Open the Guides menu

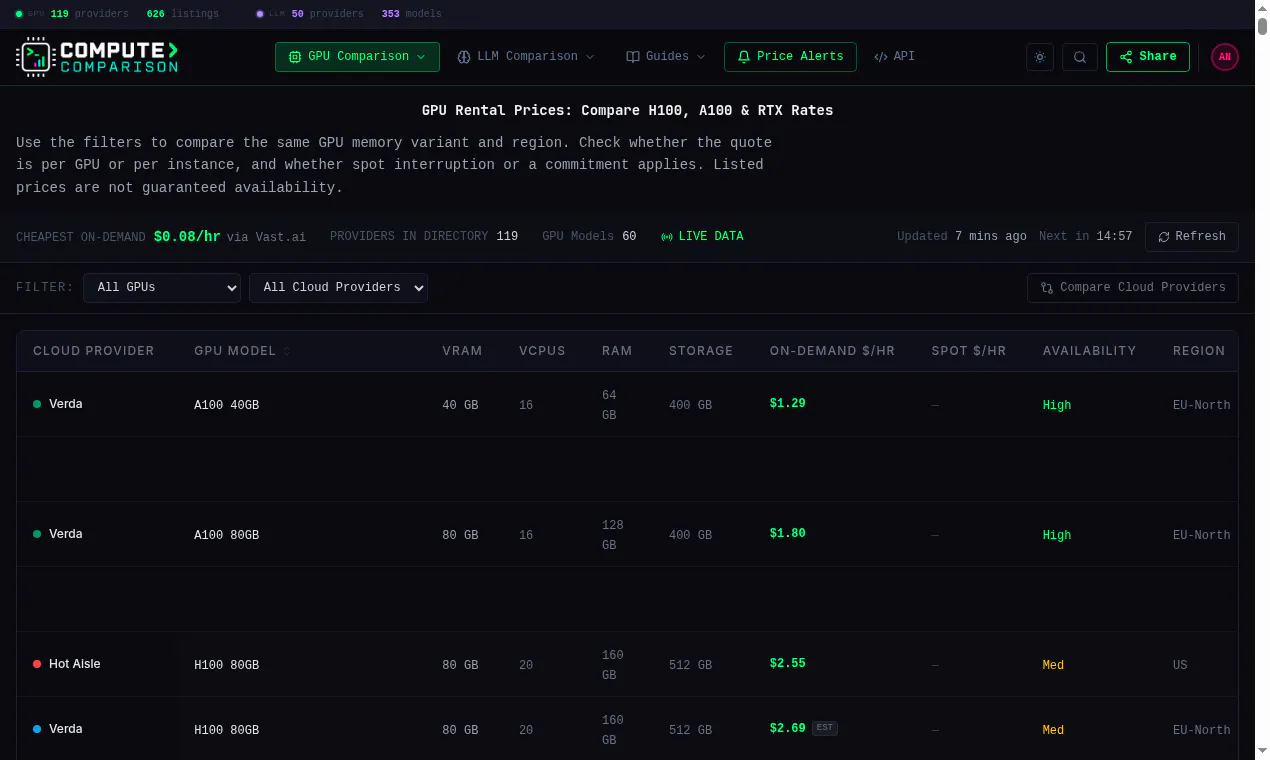[665, 57]
